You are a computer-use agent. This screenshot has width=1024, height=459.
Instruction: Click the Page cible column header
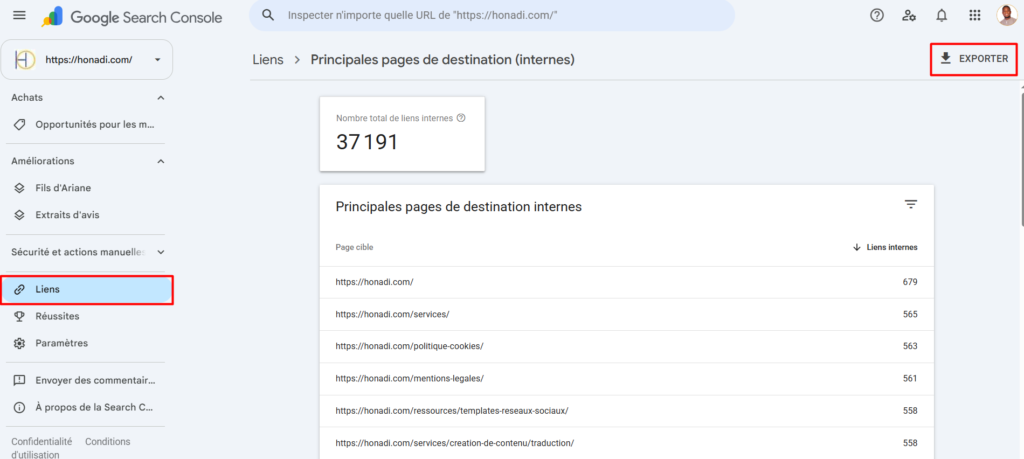[x=355, y=247]
